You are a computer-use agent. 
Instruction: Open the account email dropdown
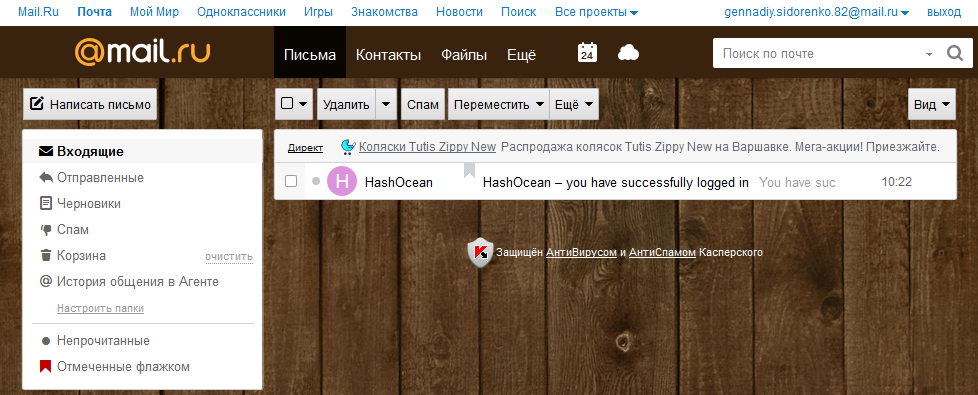click(816, 12)
